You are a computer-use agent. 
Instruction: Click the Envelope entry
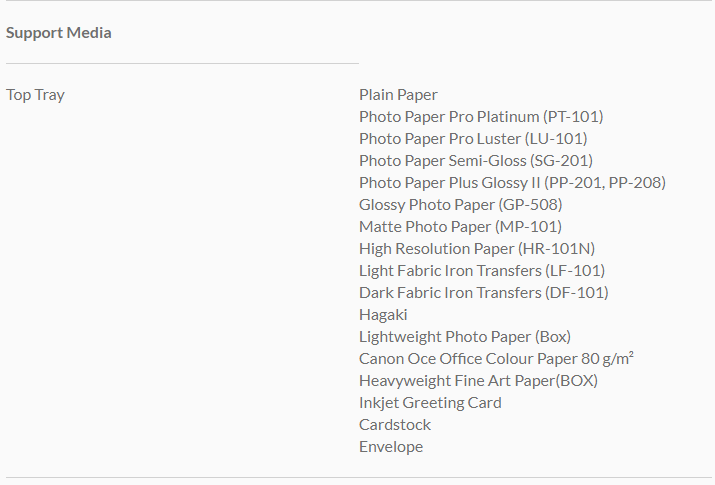[391, 447]
